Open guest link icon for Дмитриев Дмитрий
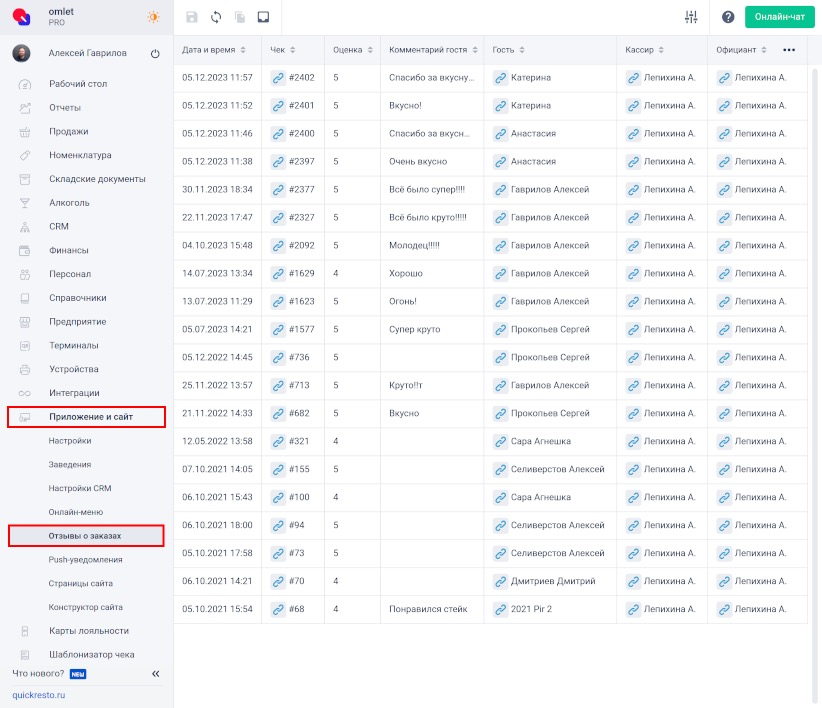822x708 pixels. point(501,581)
